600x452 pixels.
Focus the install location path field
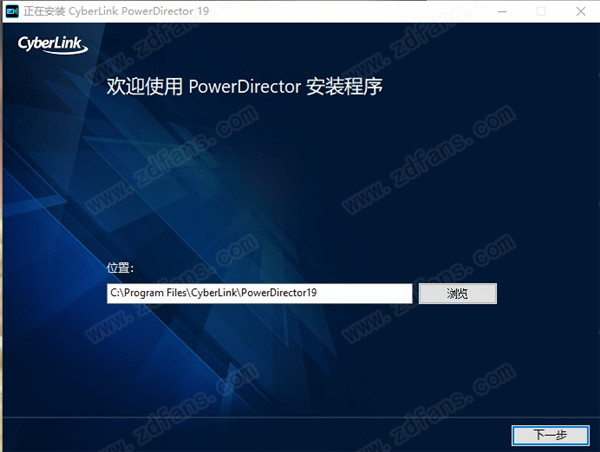click(259, 294)
